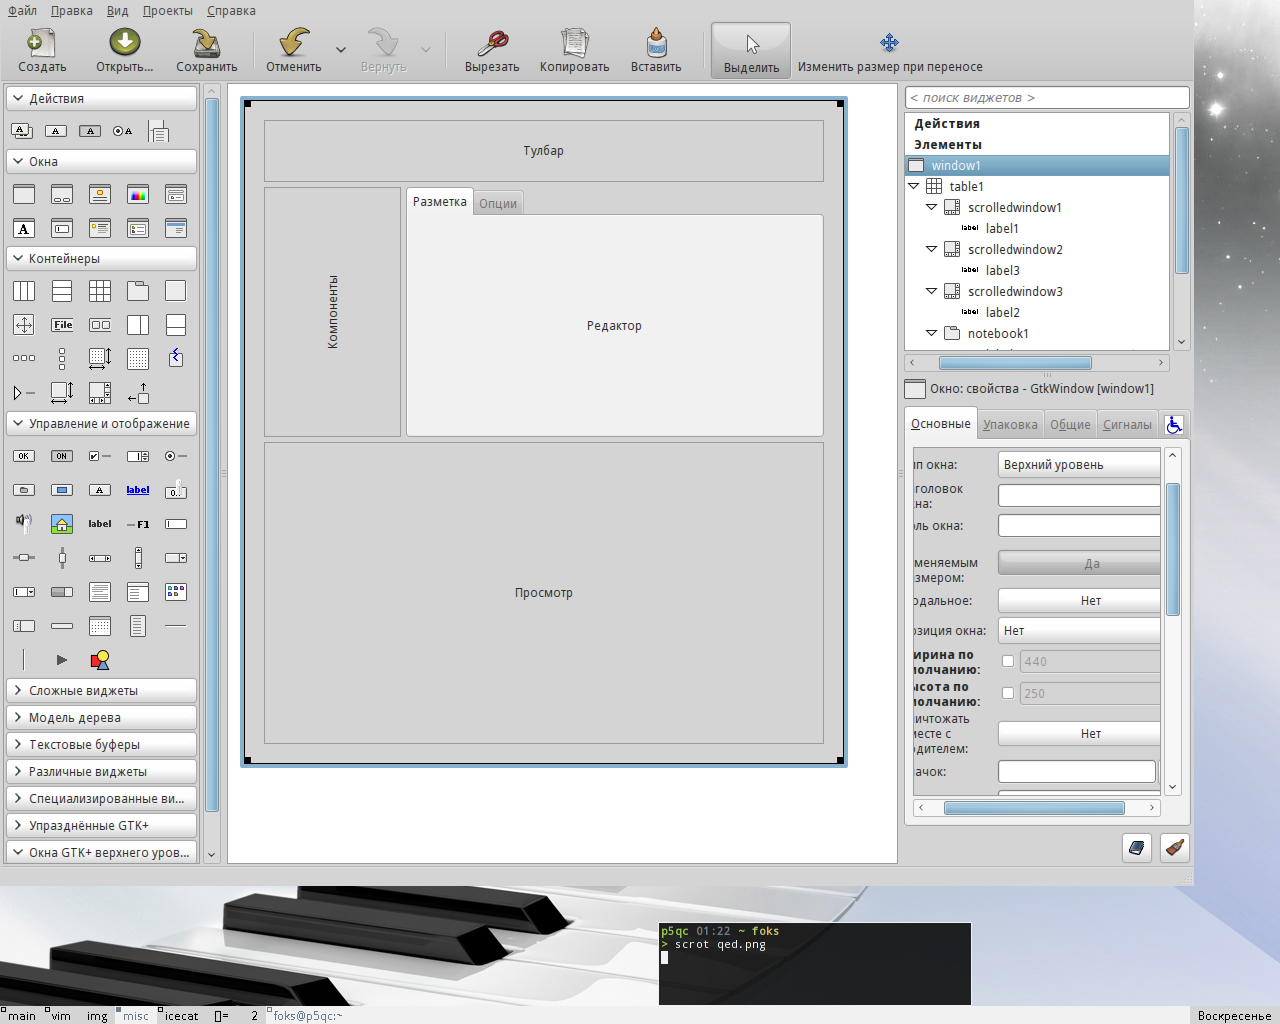Viewport: 1280px width, 1024px height.
Task: Pick the Menu Bar 'File' container icon
Action: click(62, 325)
